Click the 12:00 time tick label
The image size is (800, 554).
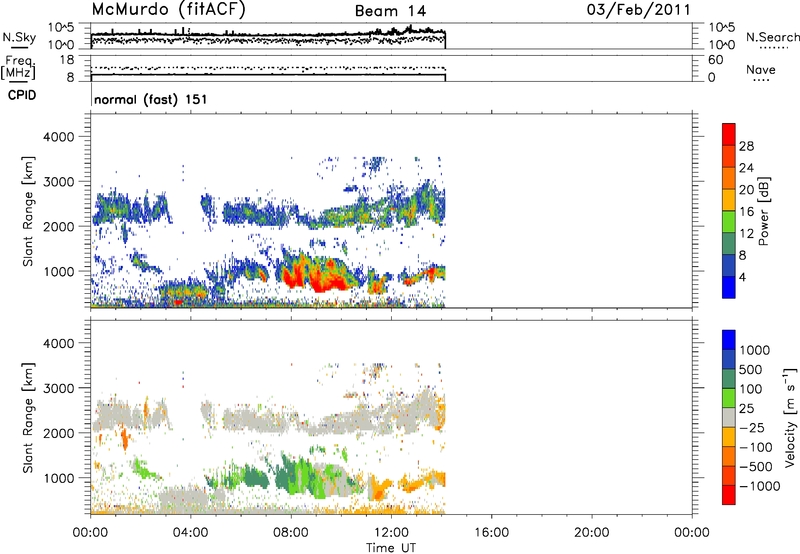pyautogui.click(x=391, y=533)
